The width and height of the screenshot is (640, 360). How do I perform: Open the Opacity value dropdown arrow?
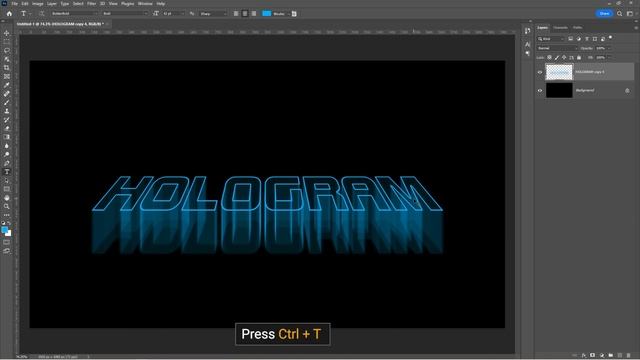(609, 48)
